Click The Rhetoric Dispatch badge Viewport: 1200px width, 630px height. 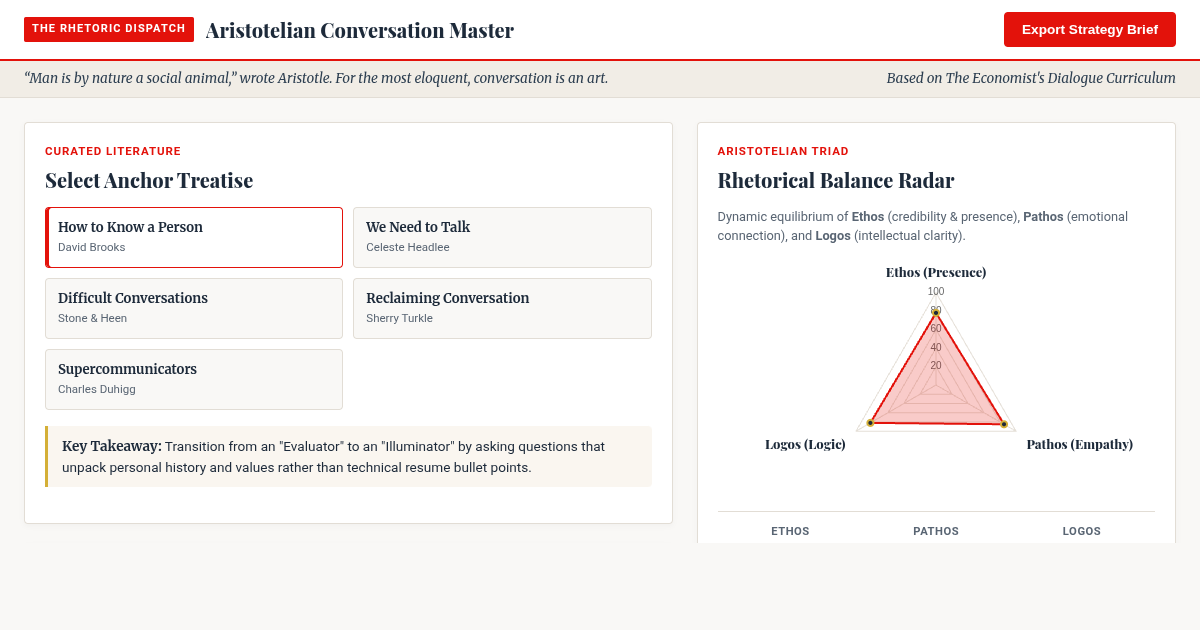tap(109, 29)
